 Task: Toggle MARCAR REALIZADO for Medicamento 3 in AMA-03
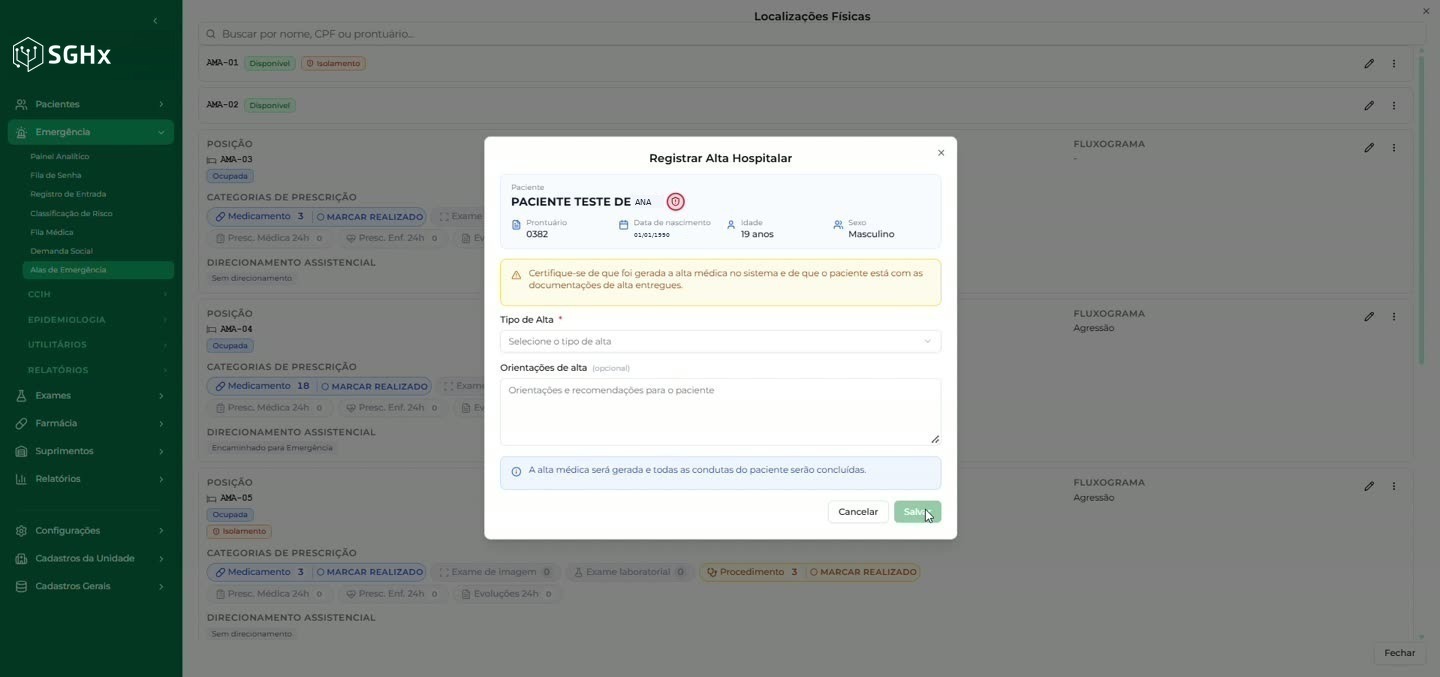[369, 217]
